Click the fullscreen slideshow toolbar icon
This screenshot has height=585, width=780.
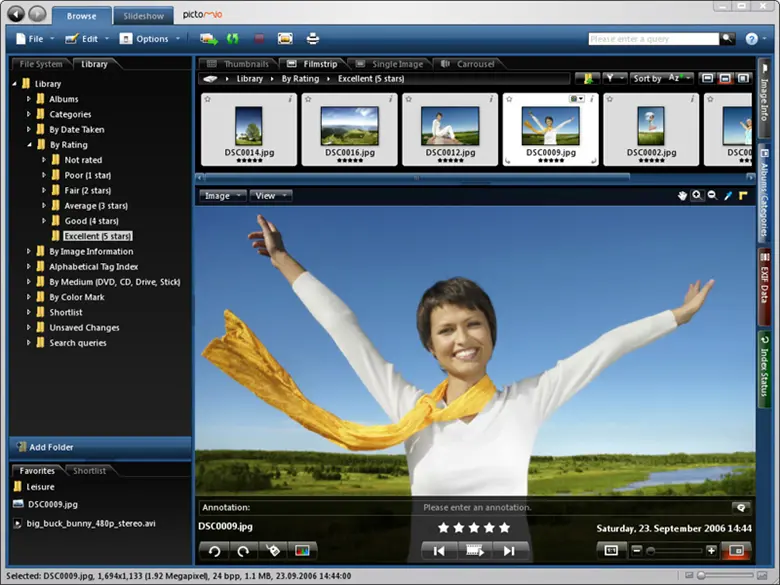[285, 38]
